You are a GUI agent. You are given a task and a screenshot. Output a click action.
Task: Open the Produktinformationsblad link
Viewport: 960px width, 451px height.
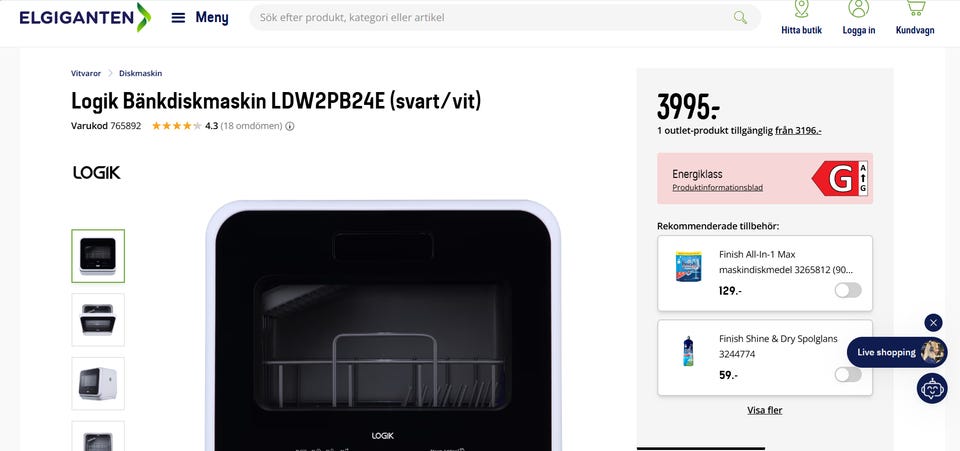(x=718, y=188)
